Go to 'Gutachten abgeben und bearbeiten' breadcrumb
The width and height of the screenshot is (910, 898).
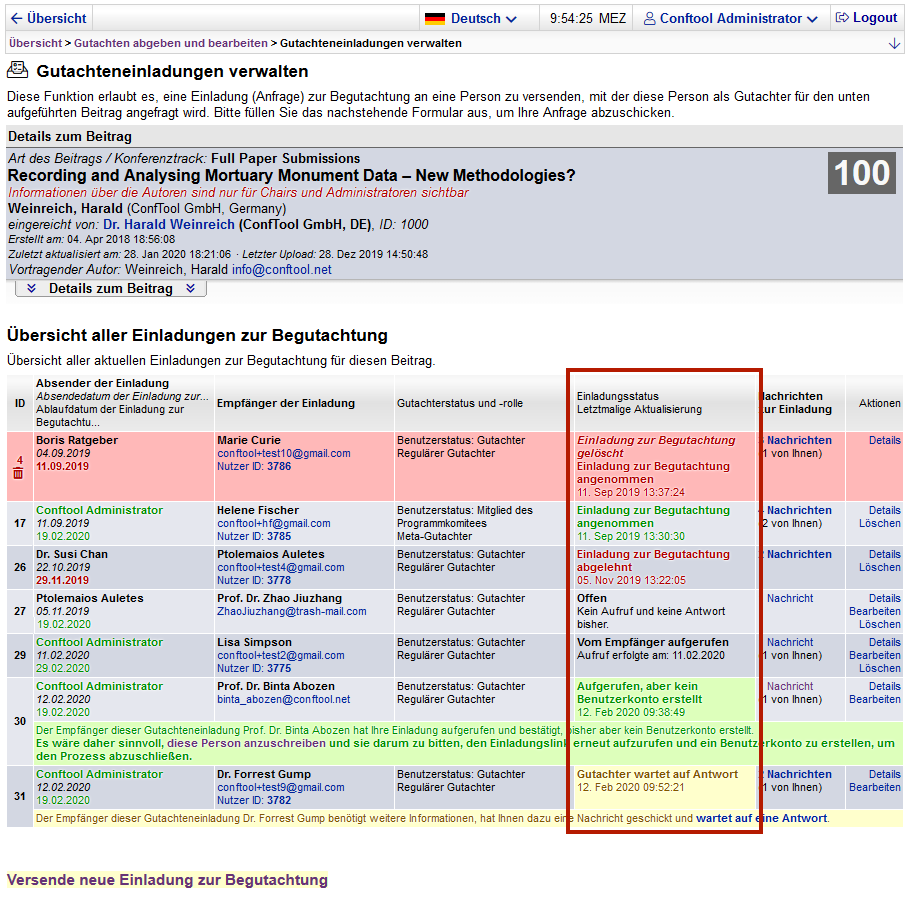coord(171,44)
